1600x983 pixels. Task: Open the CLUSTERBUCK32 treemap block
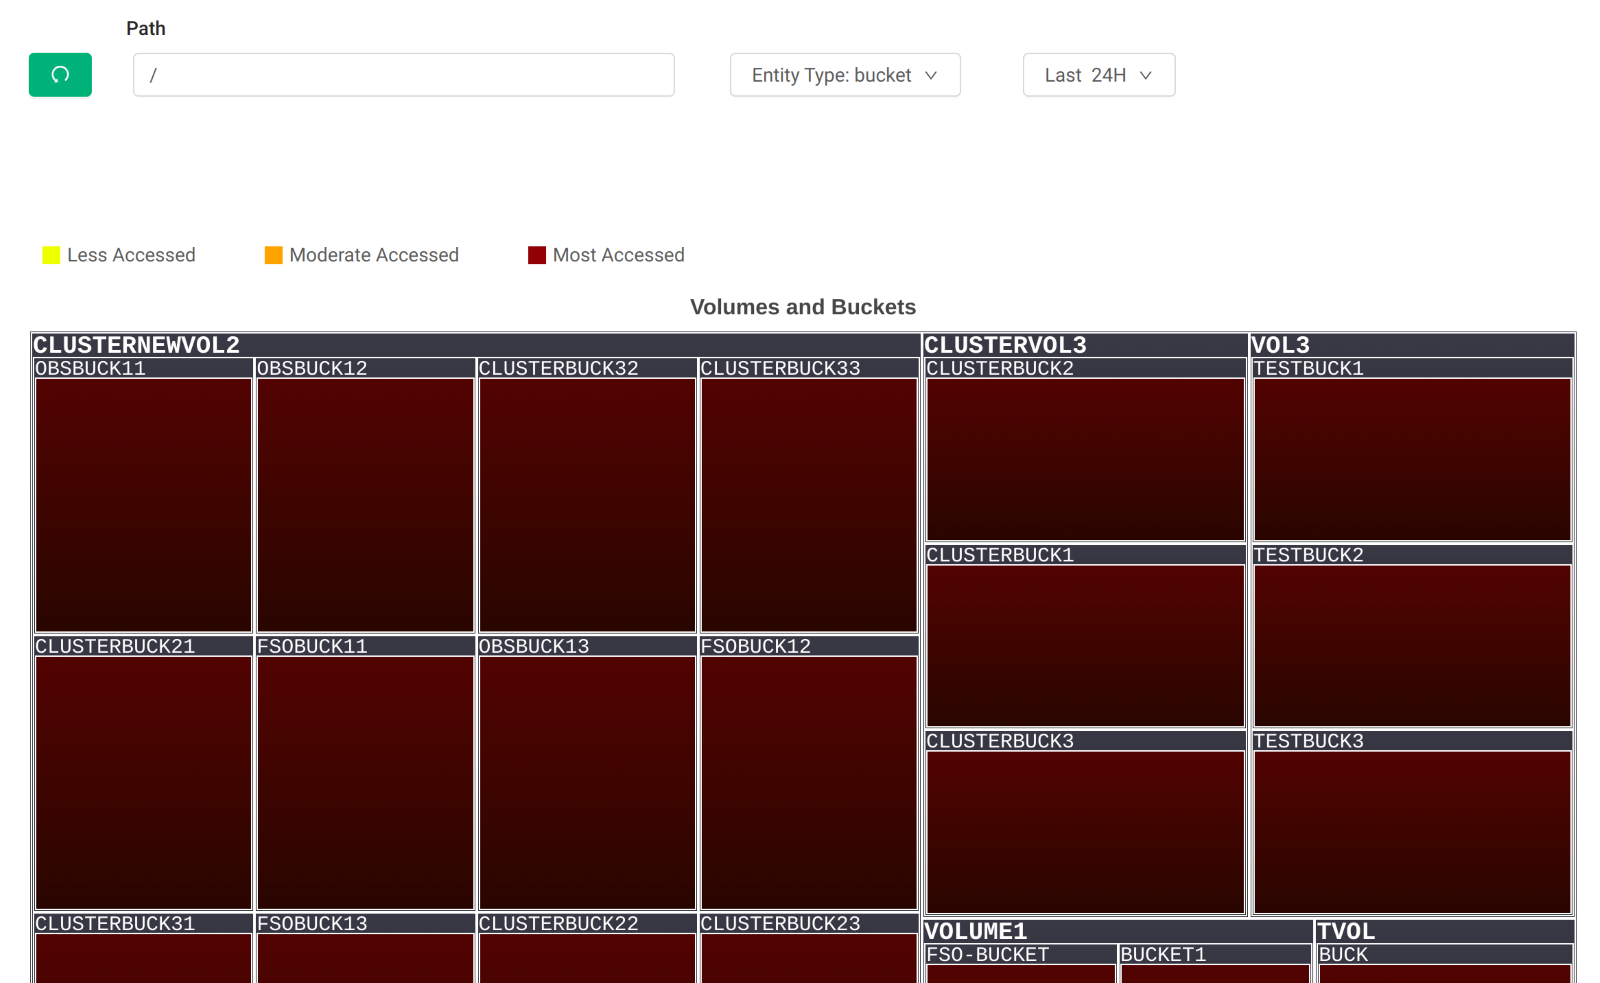(x=587, y=504)
